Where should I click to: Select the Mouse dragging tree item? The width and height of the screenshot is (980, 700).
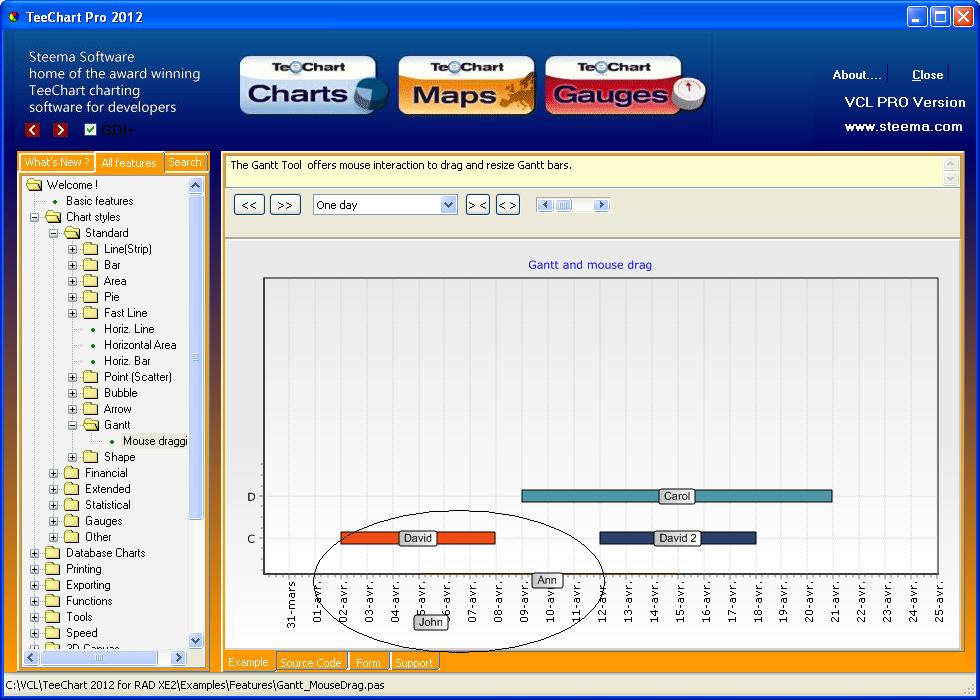(x=155, y=441)
